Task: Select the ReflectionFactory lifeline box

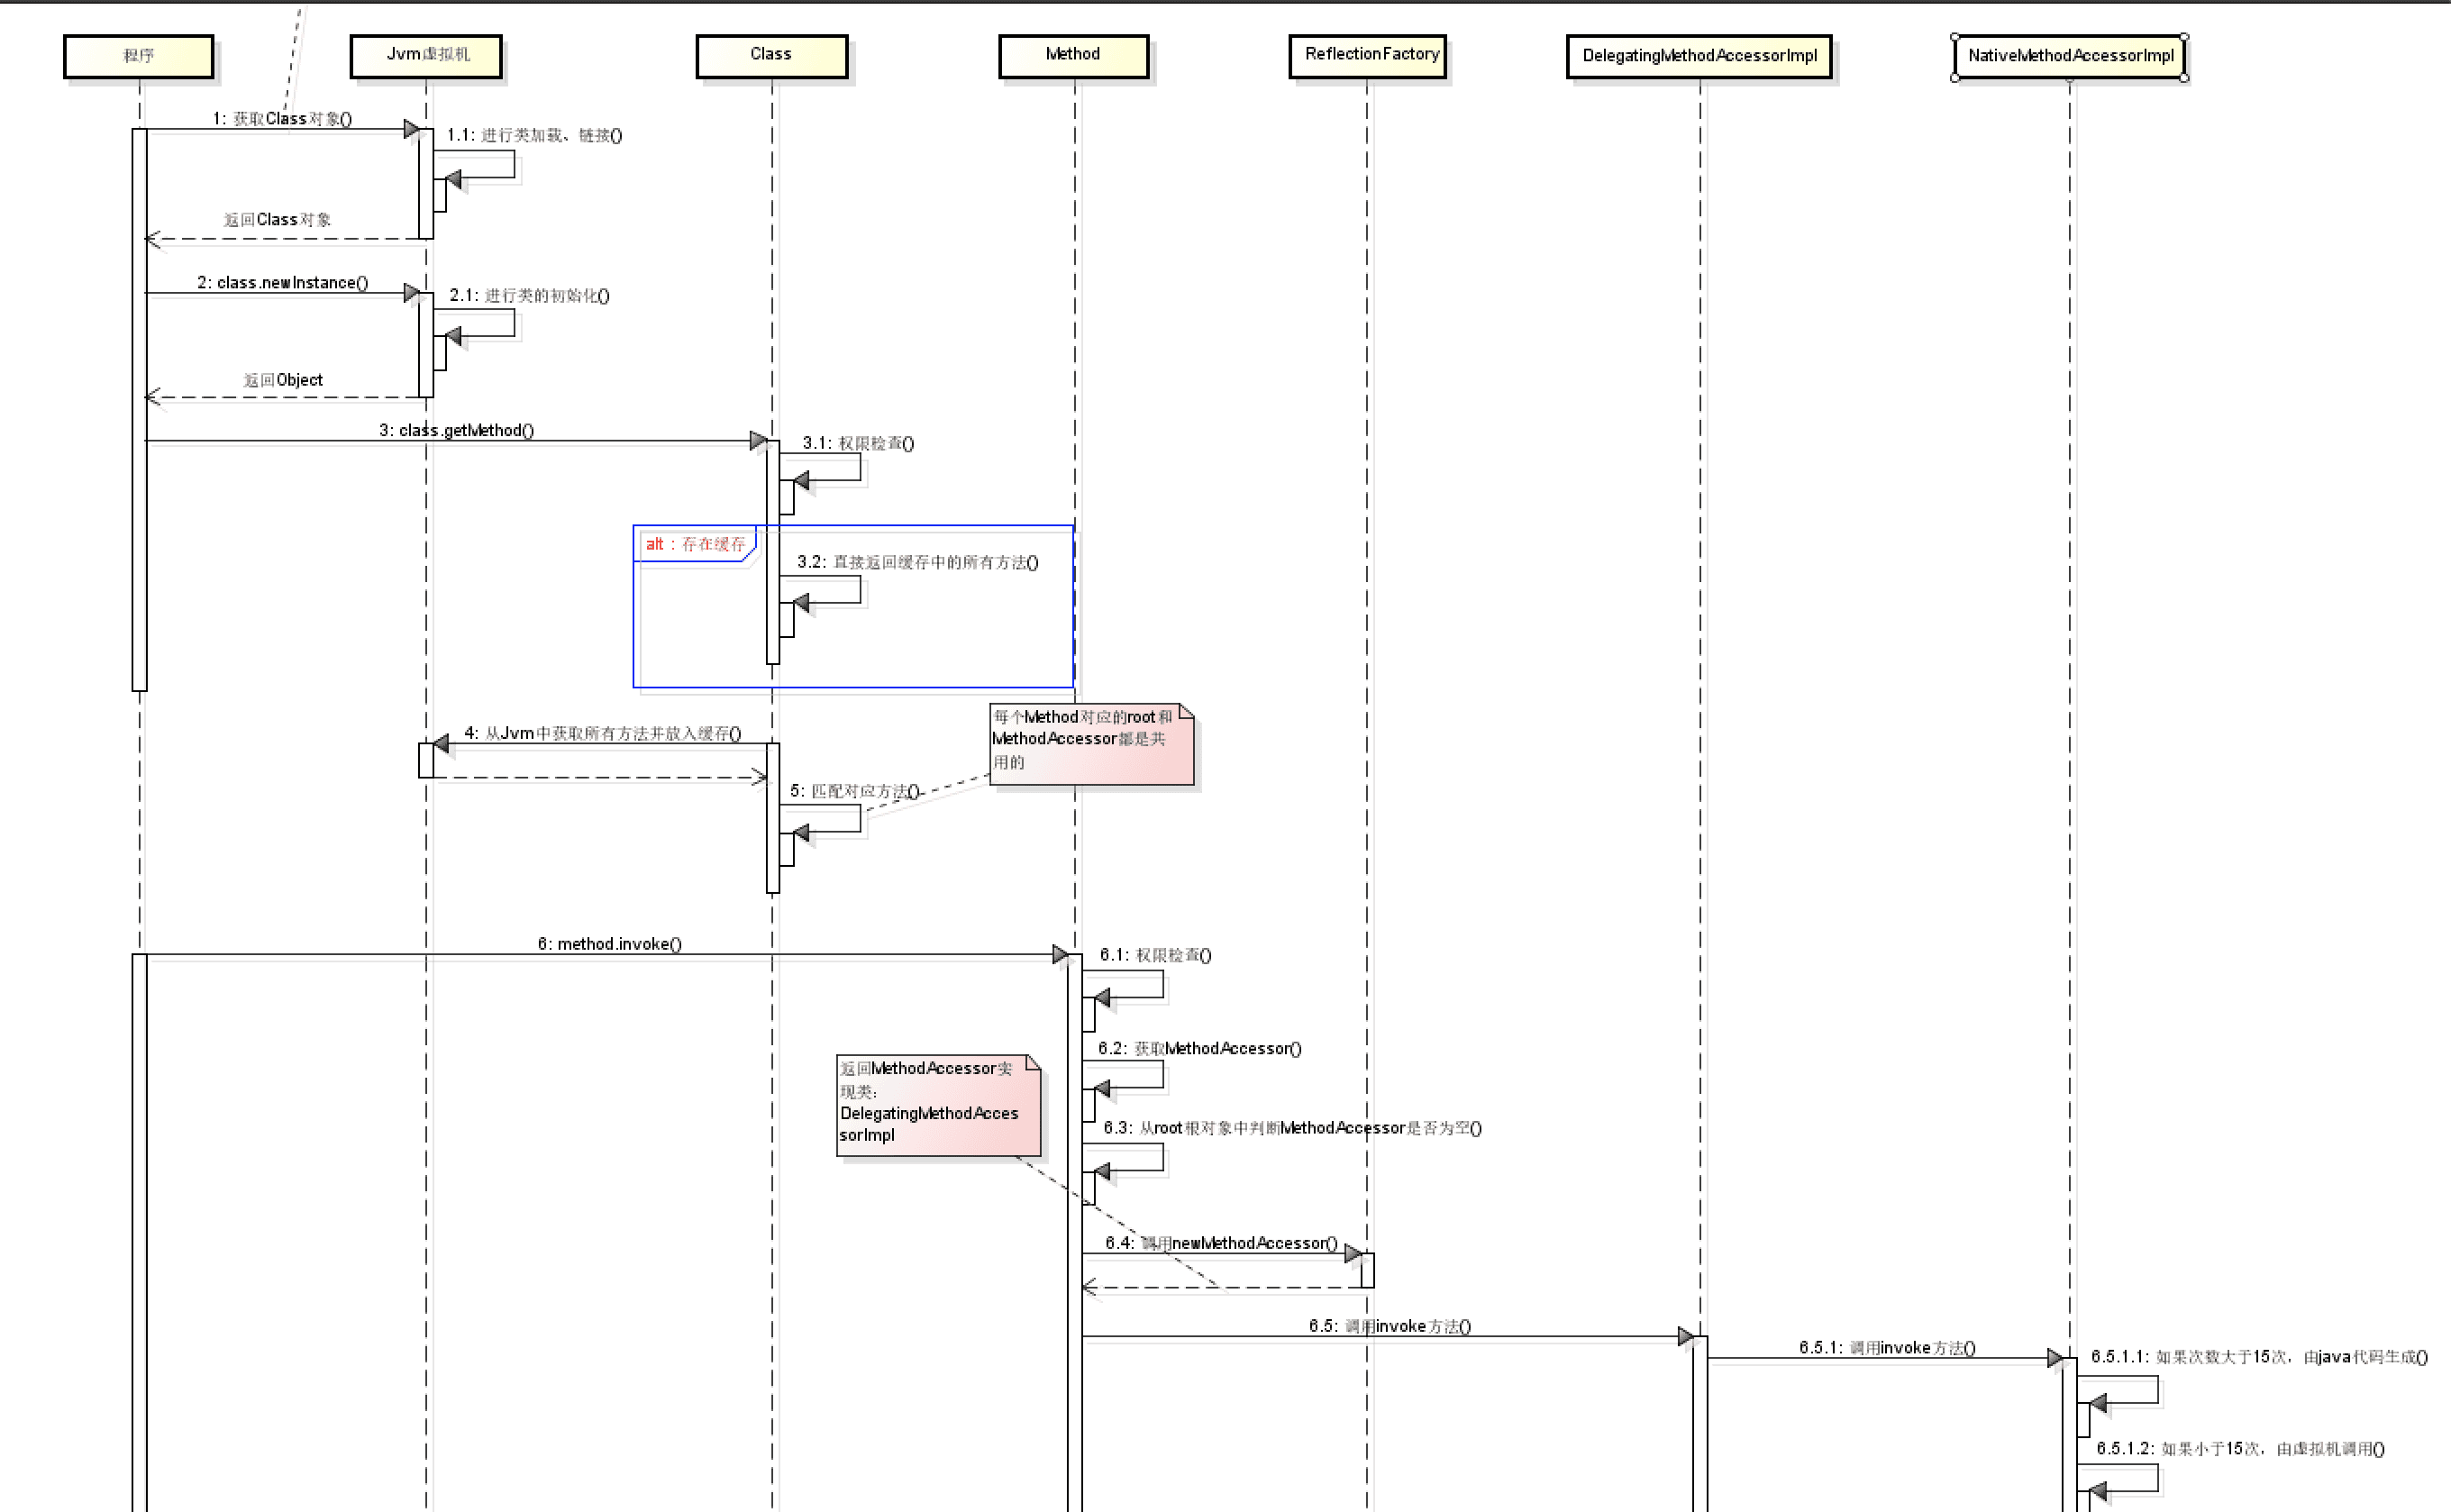Action: [1367, 56]
